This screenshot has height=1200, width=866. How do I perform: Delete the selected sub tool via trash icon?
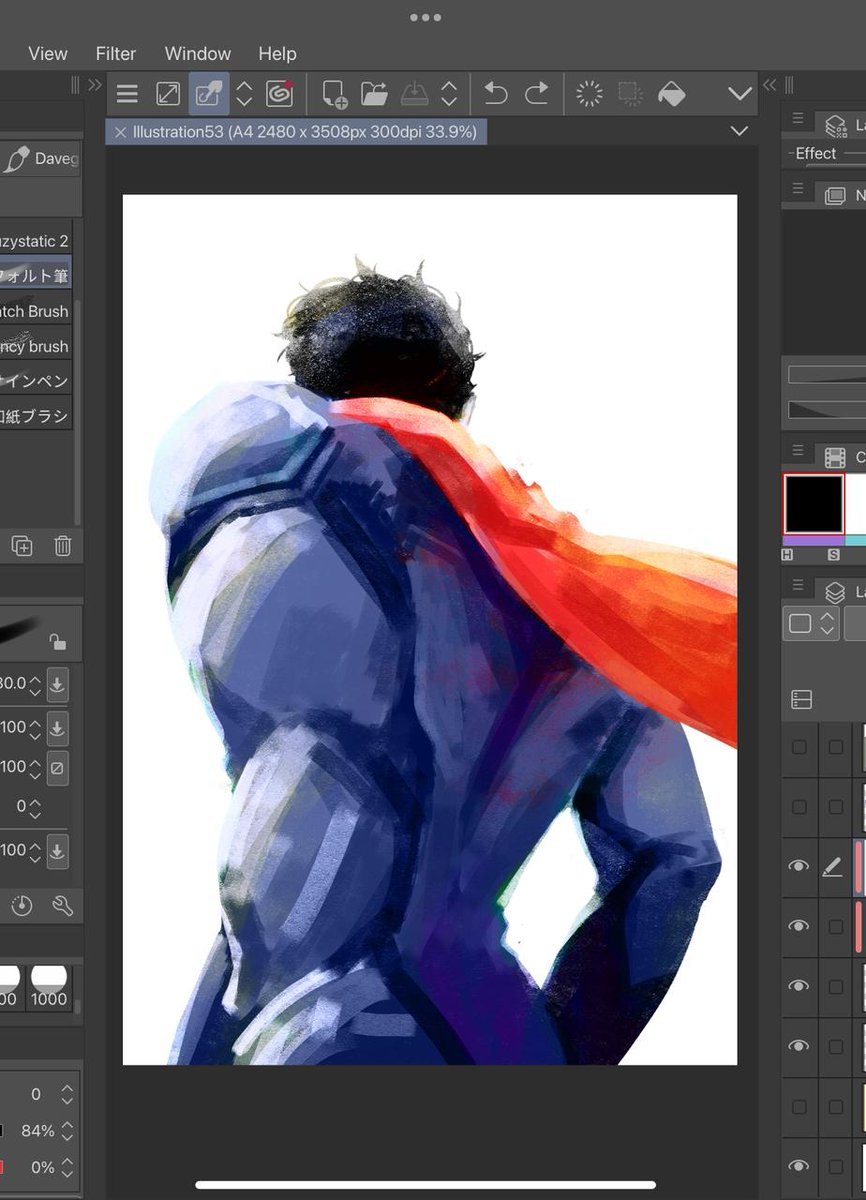[x=62, y=546]
